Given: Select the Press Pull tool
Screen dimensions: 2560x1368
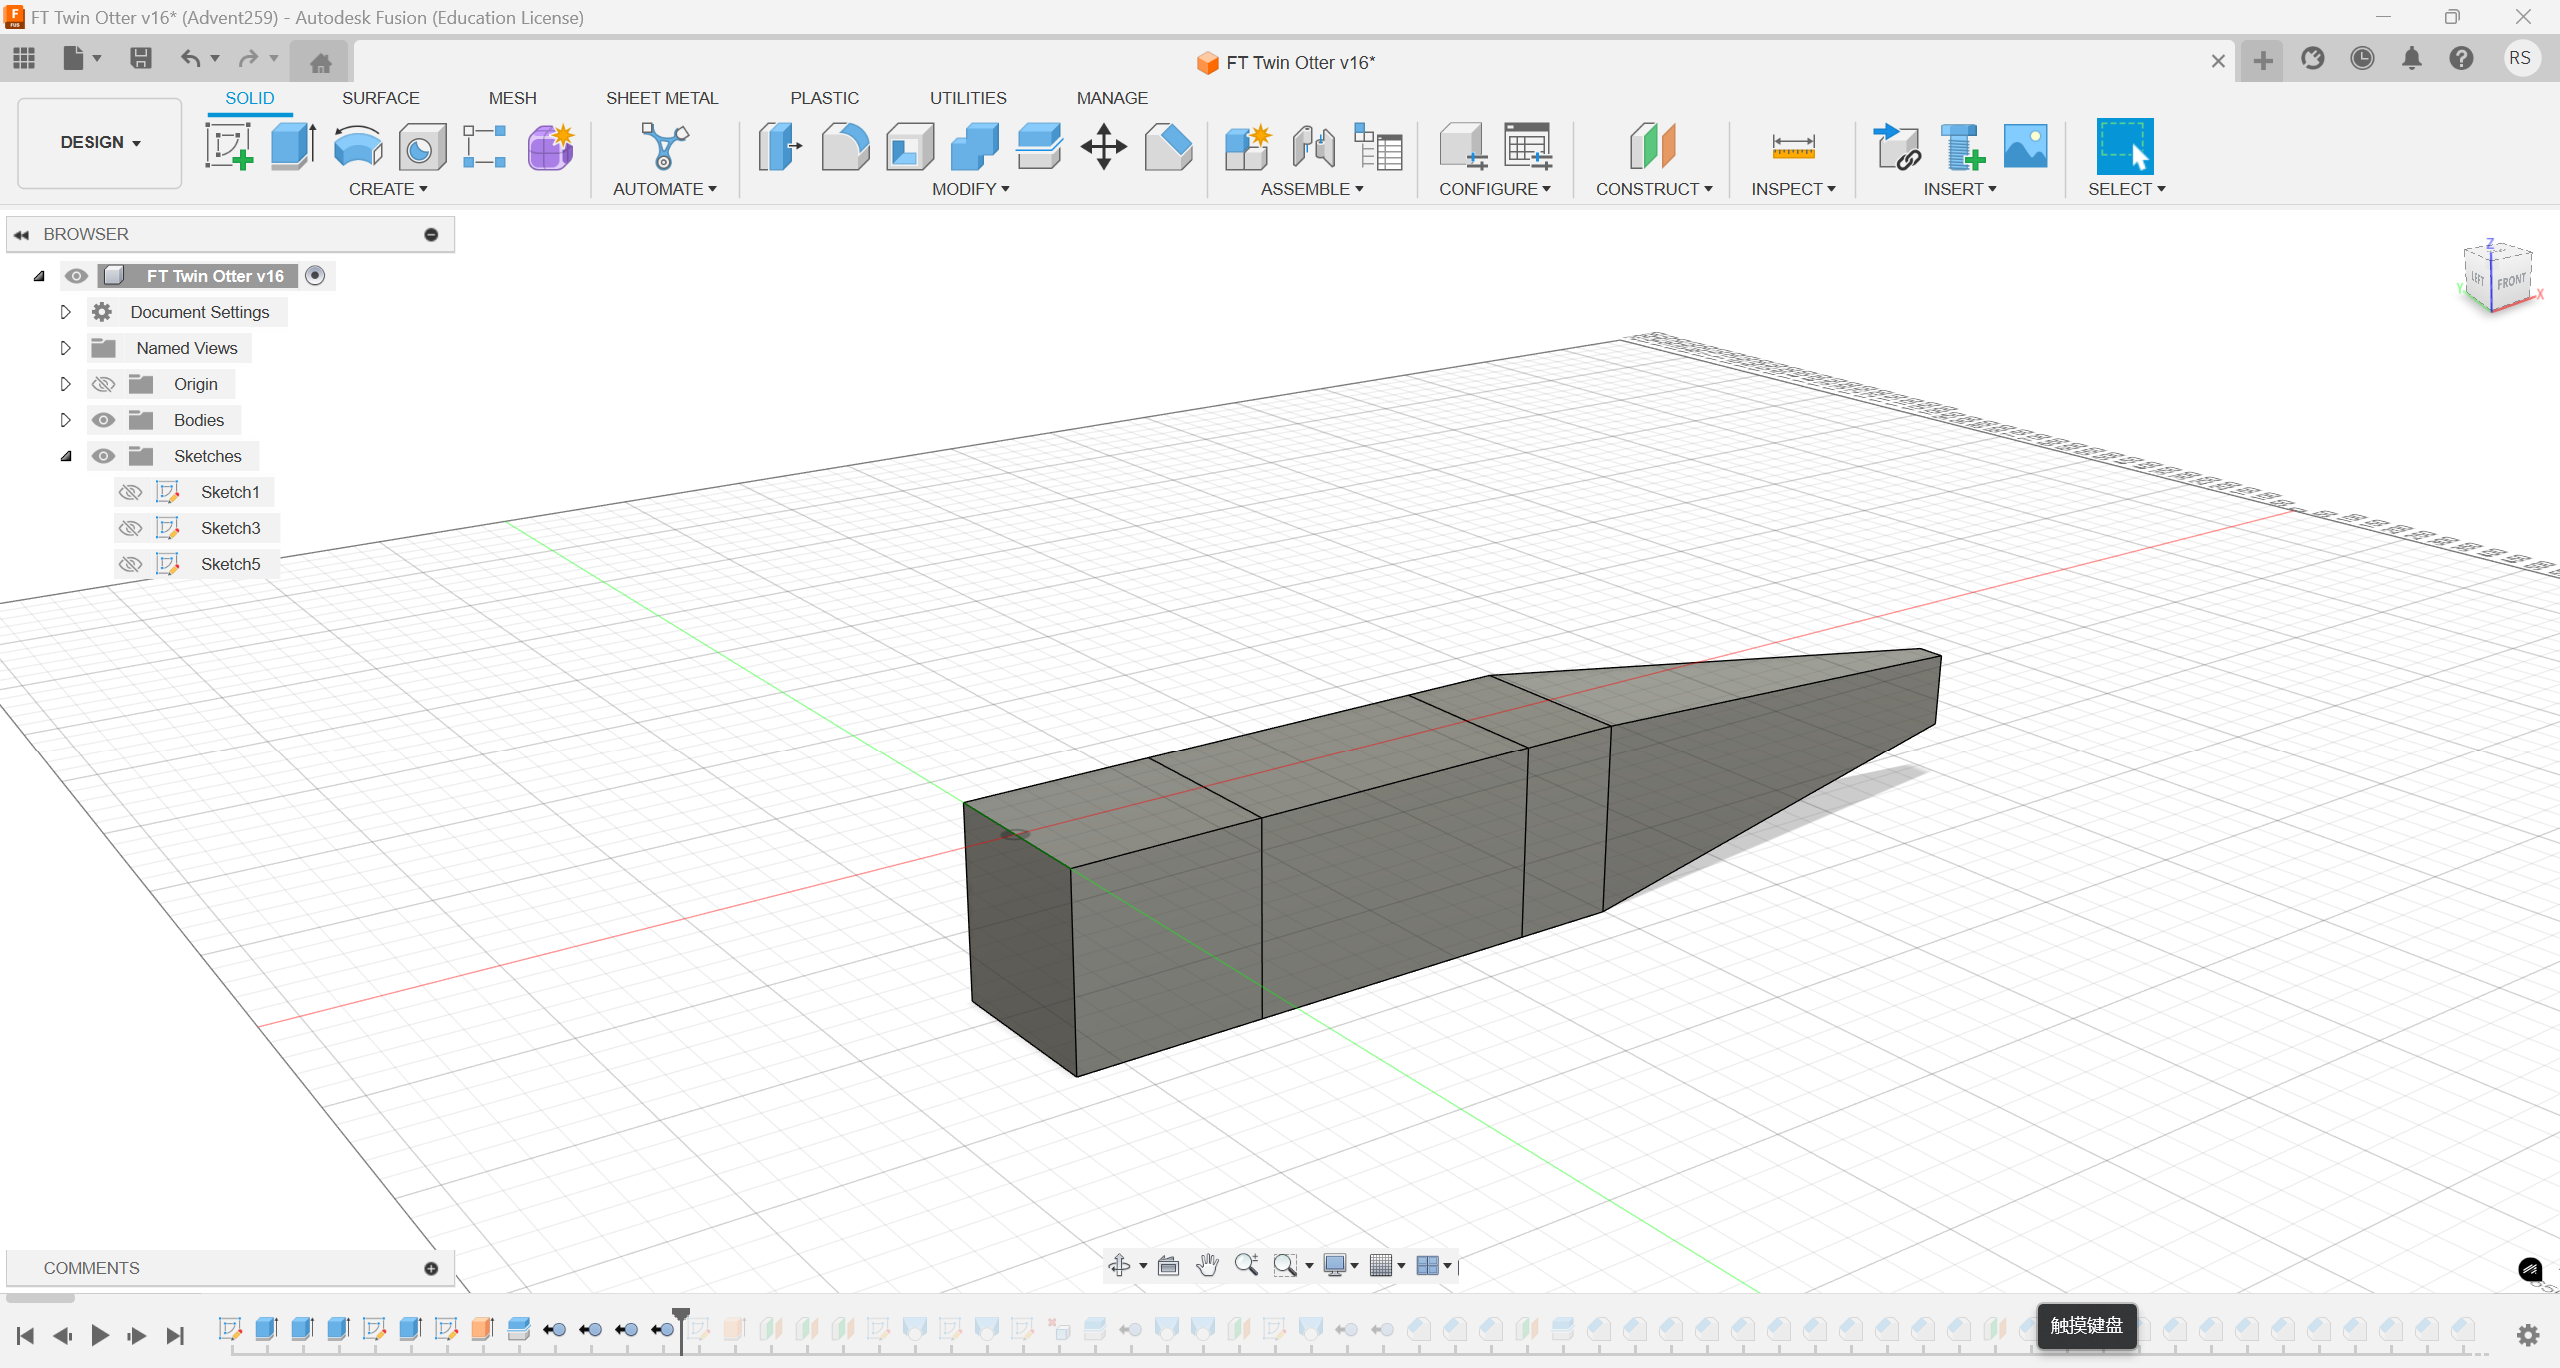Looking at the screenshot, I should tap(780, 147).
